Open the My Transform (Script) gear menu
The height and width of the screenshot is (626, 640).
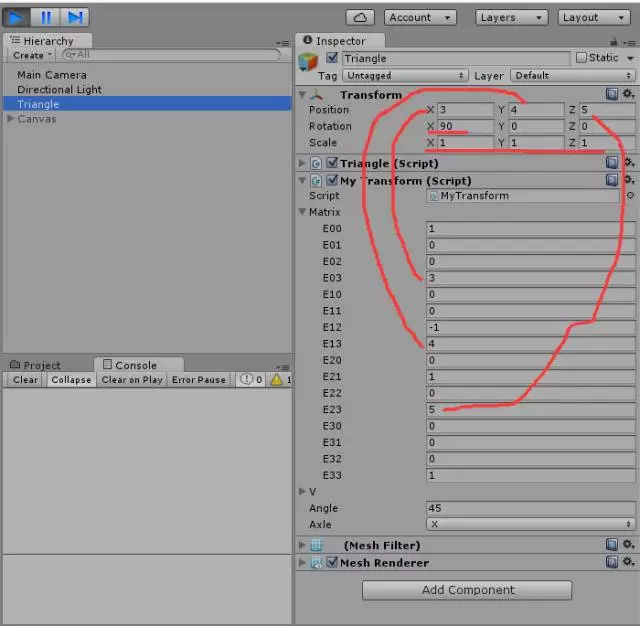pos(629,180)
